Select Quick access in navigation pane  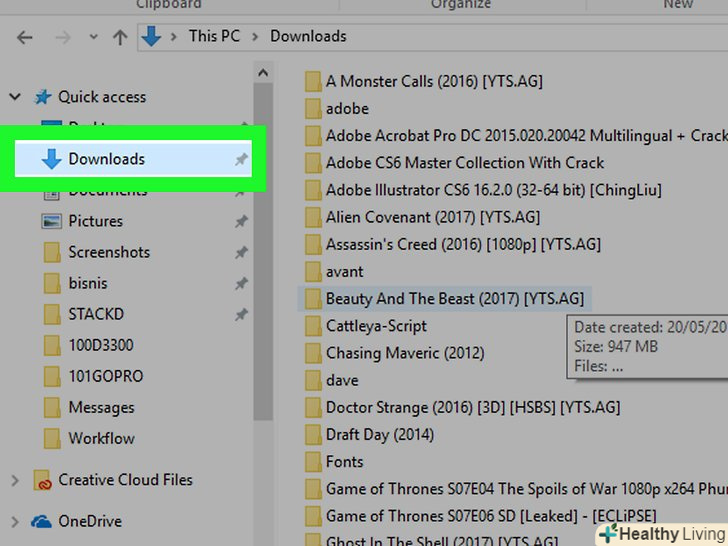click(102, 97)
